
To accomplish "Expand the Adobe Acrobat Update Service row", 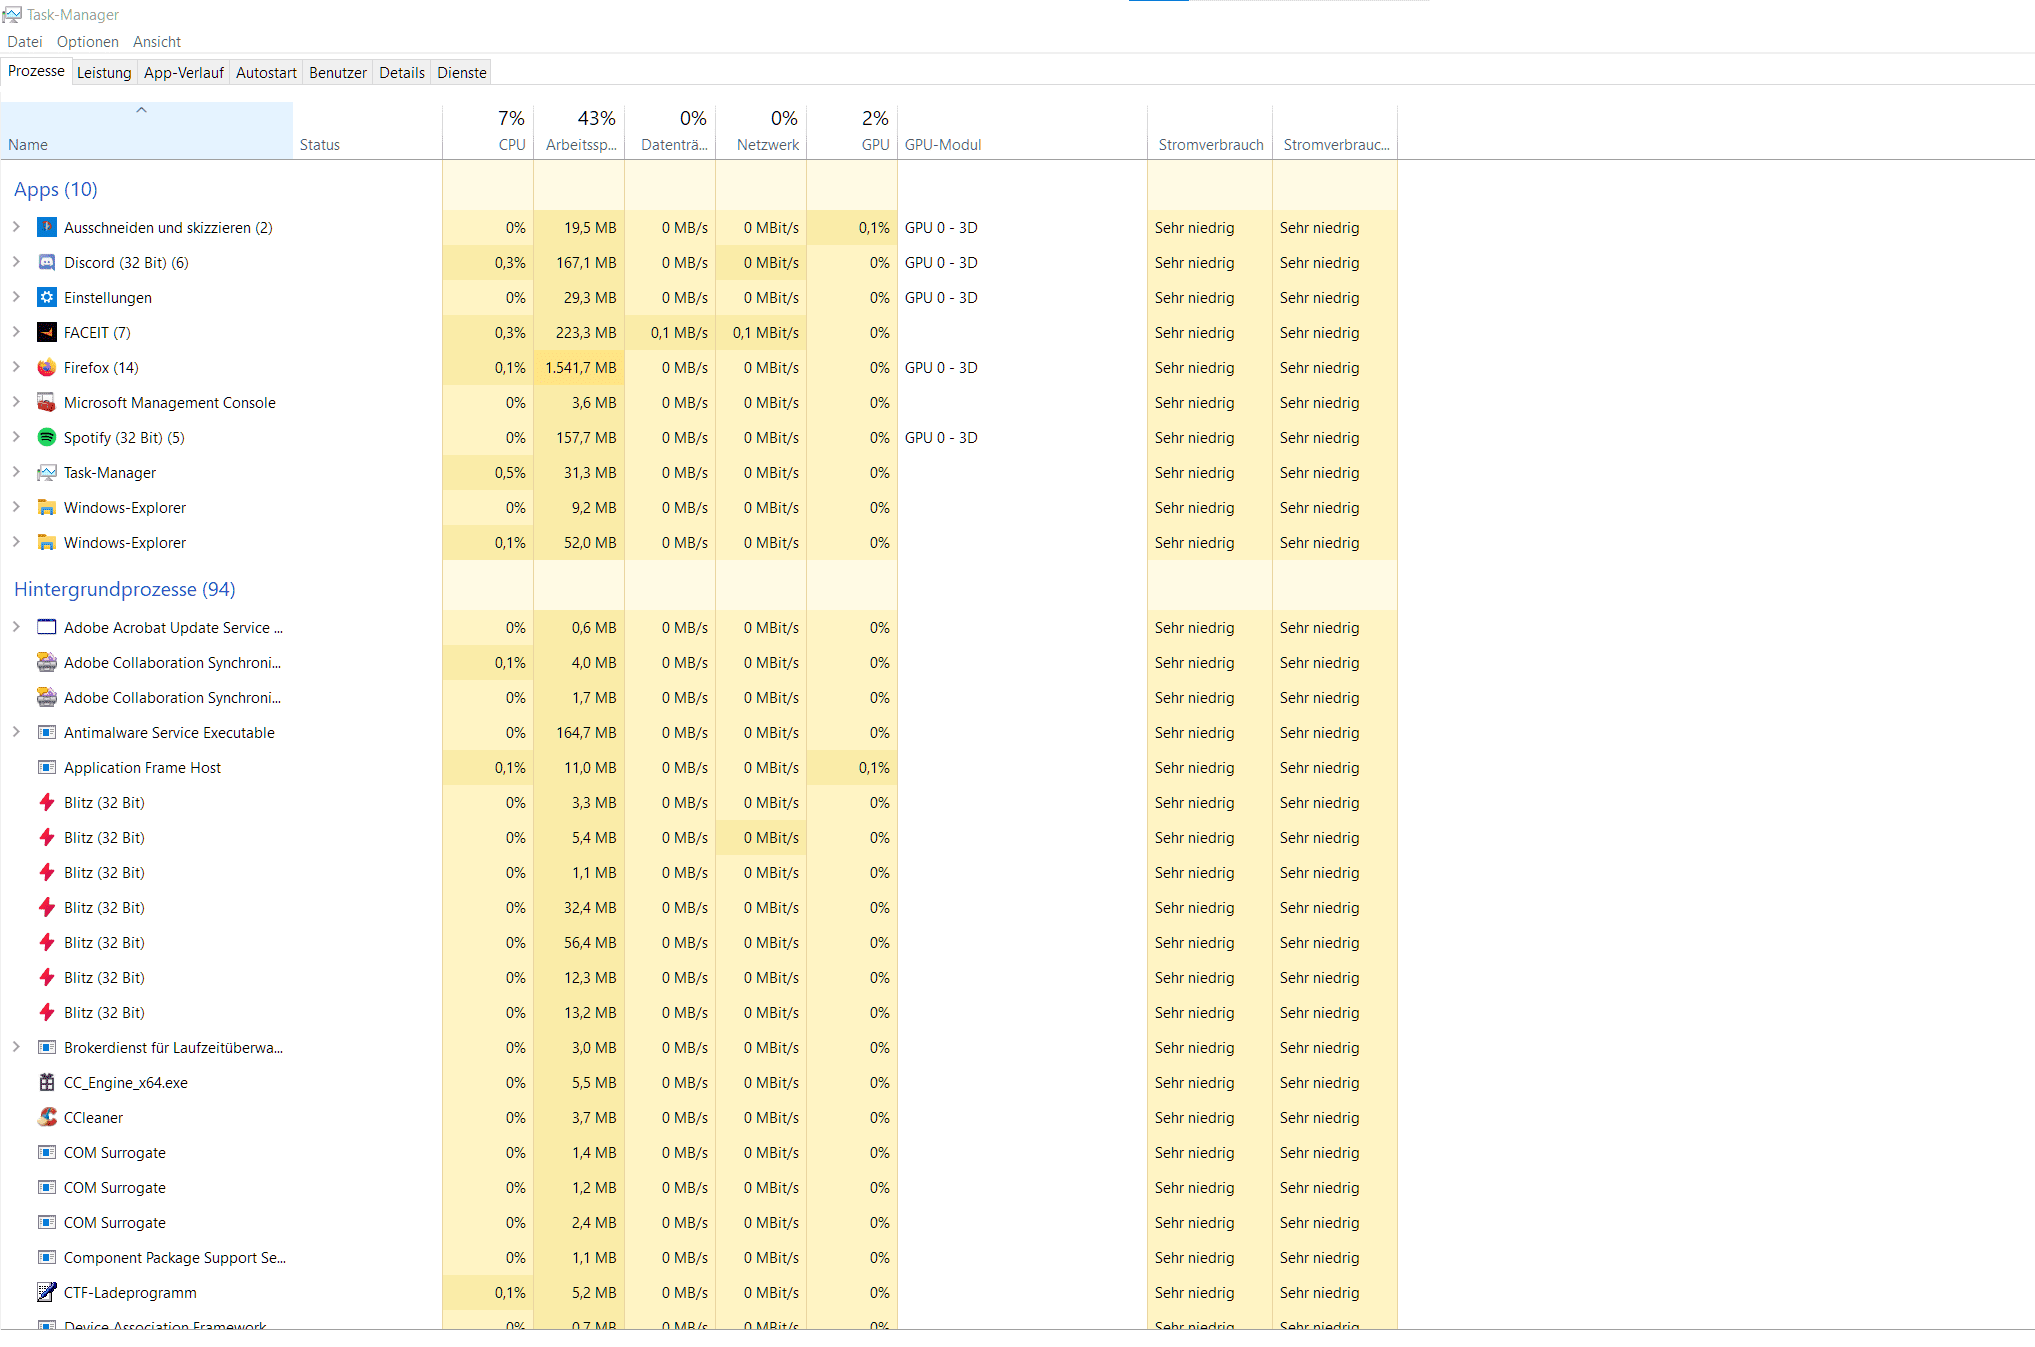I will [x=16, y=627].
